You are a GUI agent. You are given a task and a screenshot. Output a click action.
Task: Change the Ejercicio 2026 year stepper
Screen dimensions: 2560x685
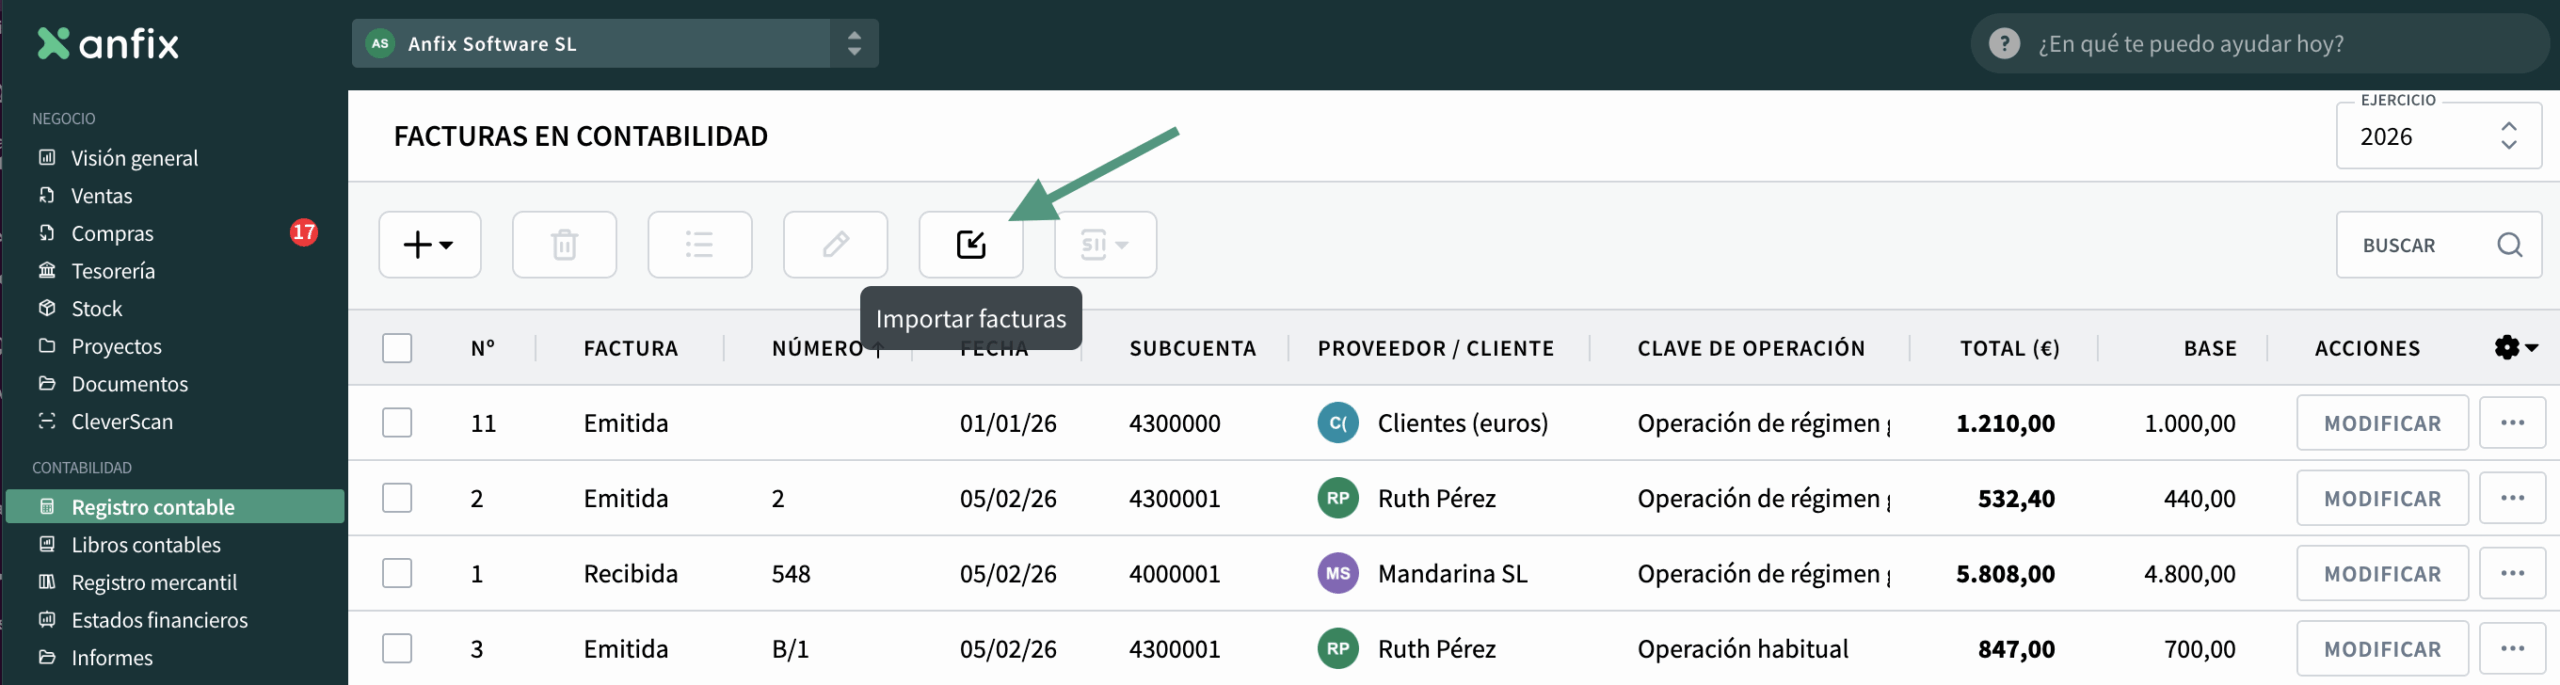point(2508,136)
